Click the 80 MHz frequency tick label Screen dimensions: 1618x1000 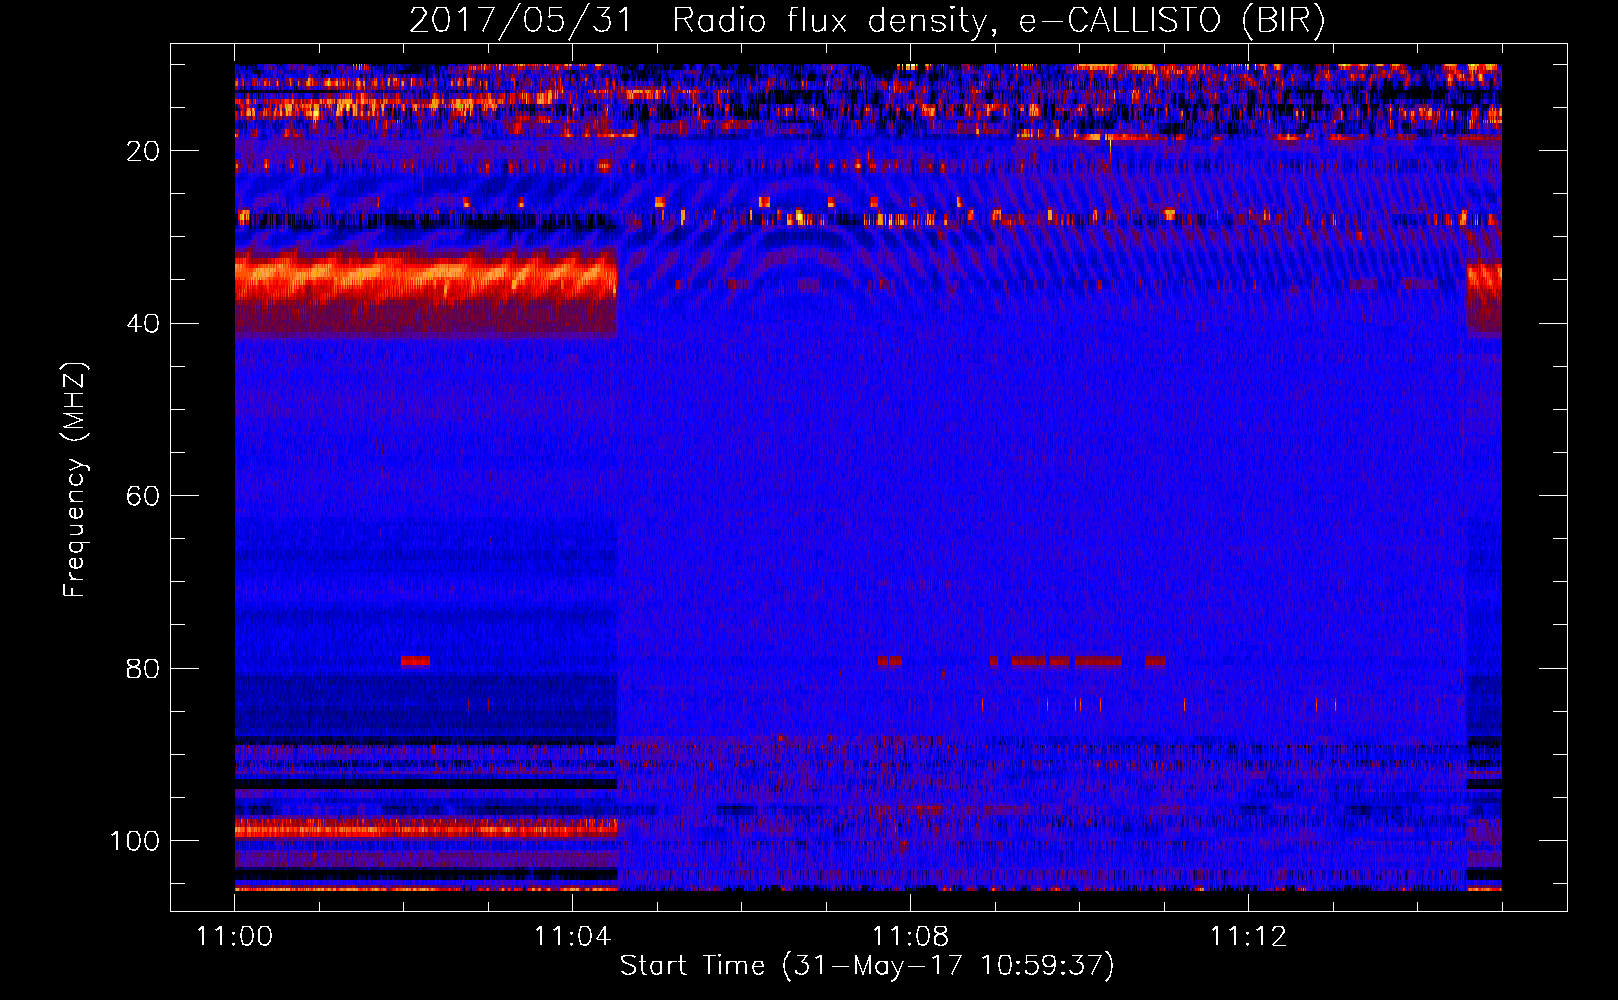coord(143,668)
